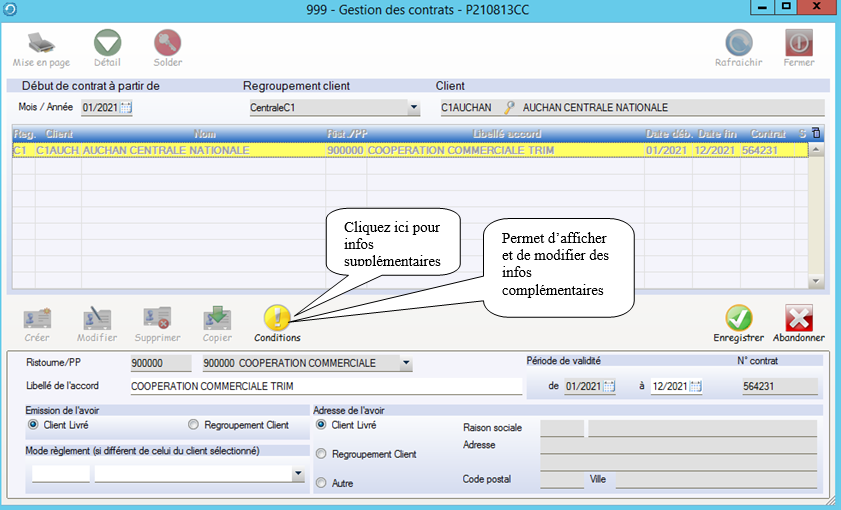Click the Mise en page printer icon

click(x=40, y=42)
